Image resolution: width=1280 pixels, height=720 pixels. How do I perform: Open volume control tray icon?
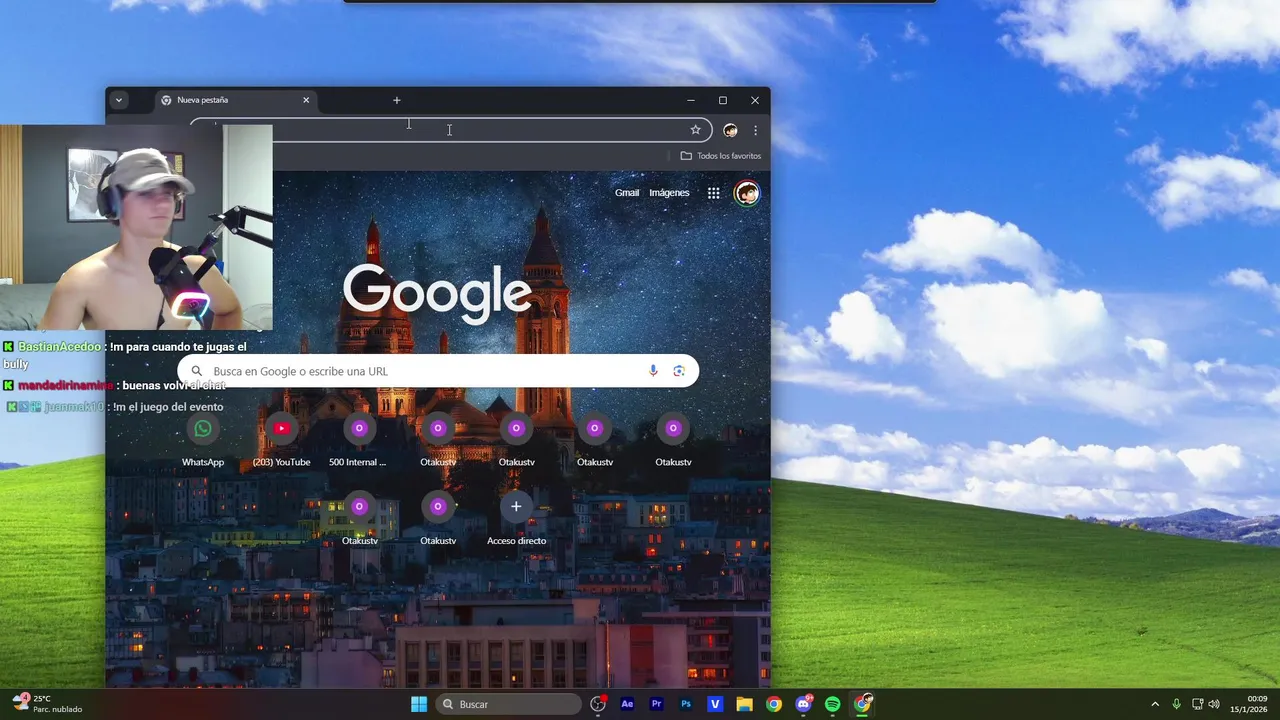pyautogui.click(x=1214, y=704)
